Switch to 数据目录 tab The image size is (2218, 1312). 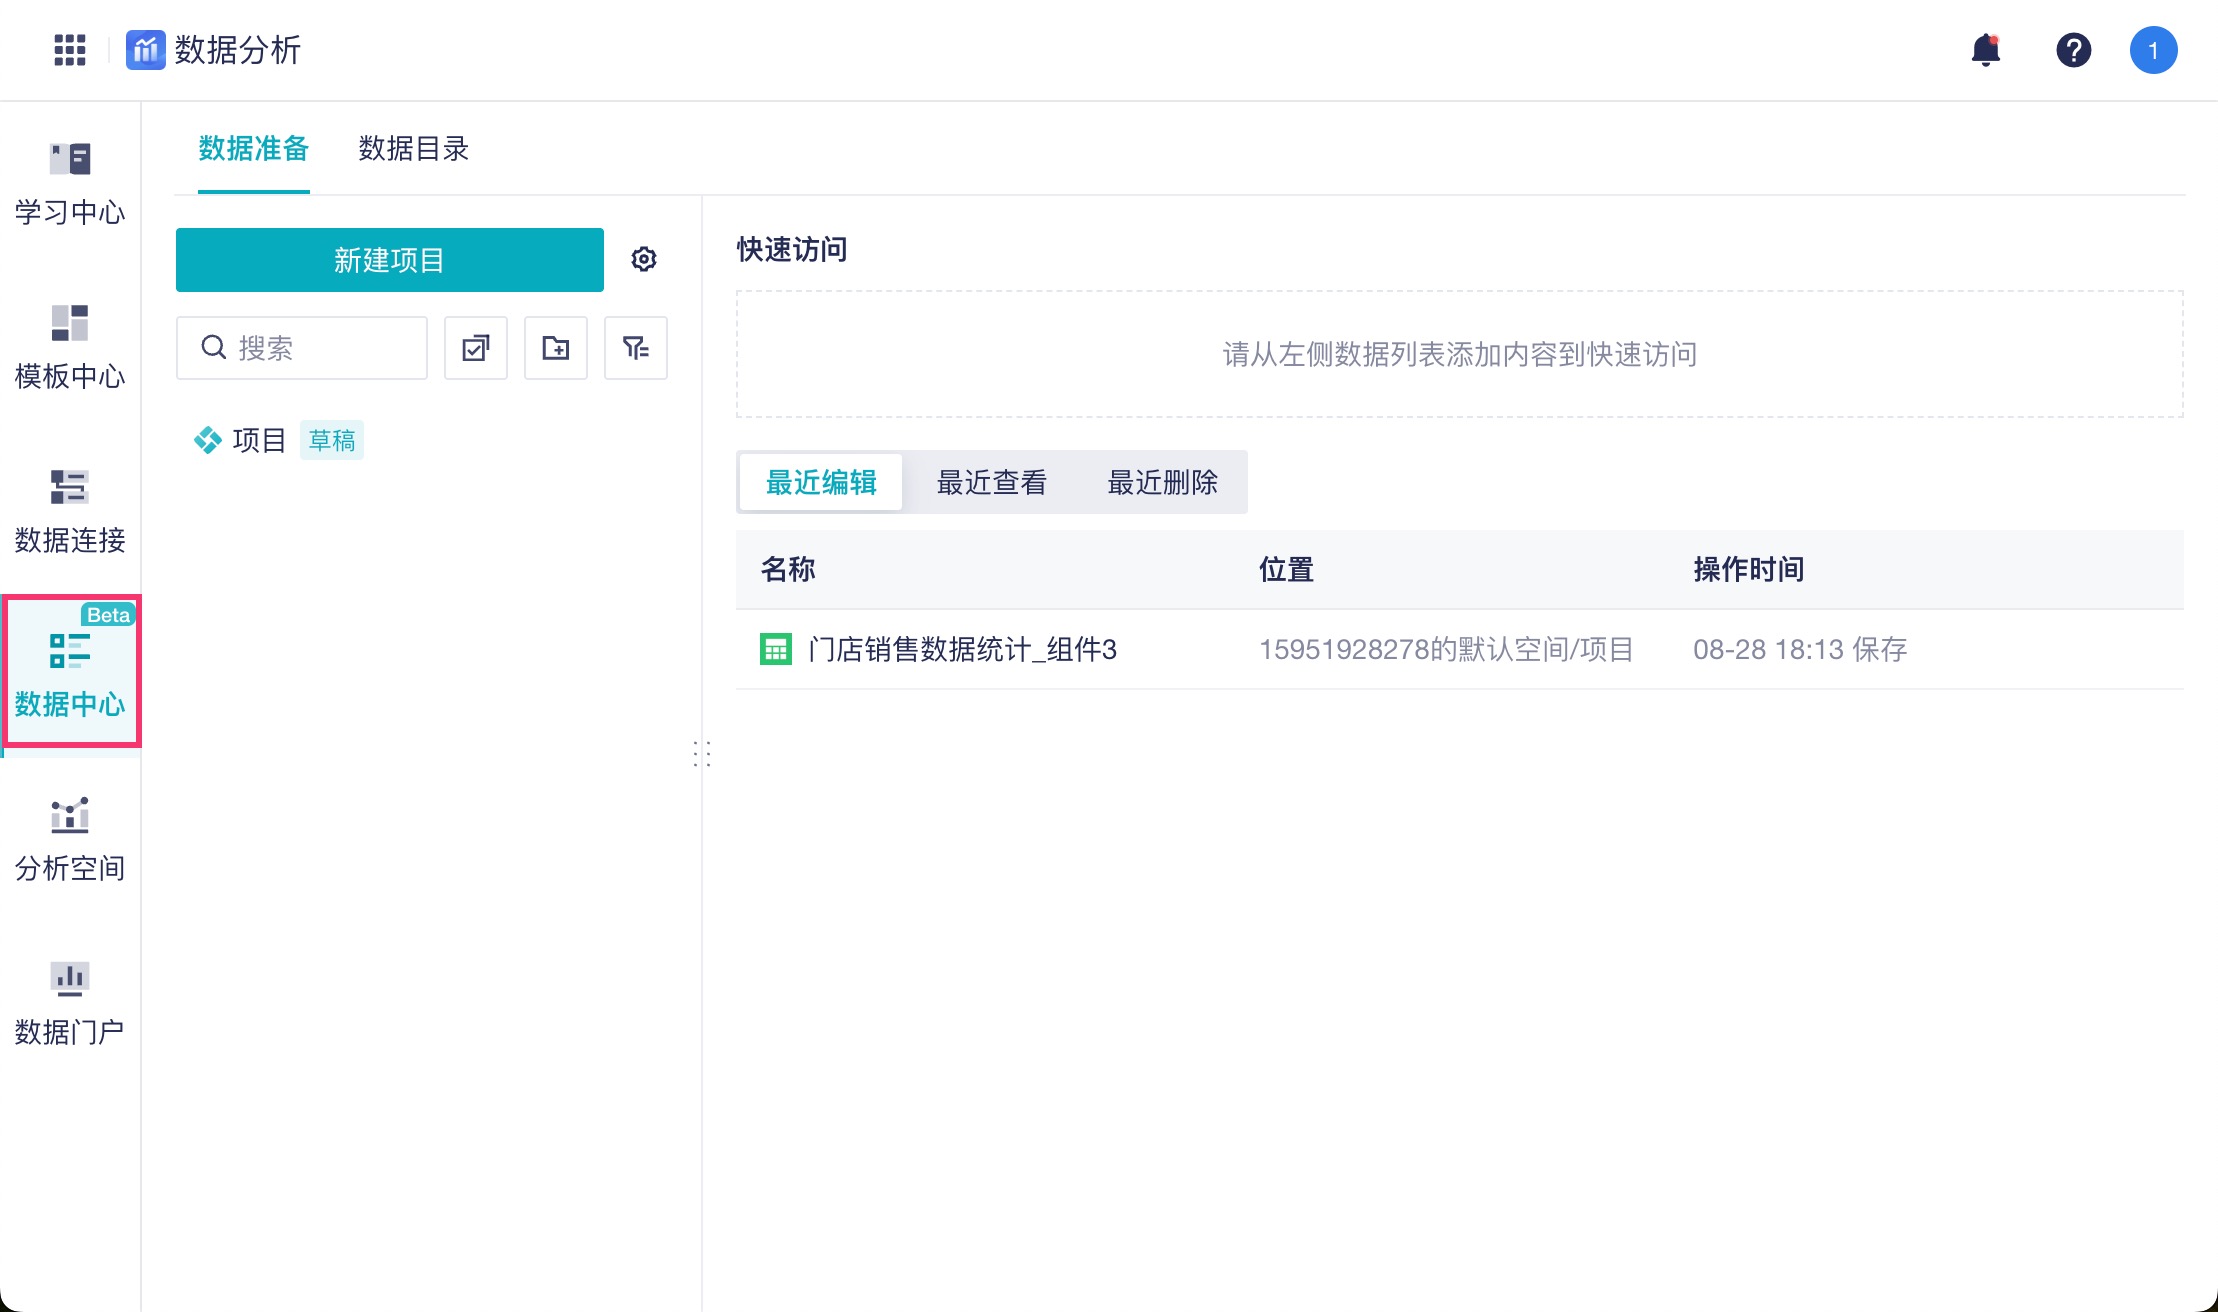413,149
